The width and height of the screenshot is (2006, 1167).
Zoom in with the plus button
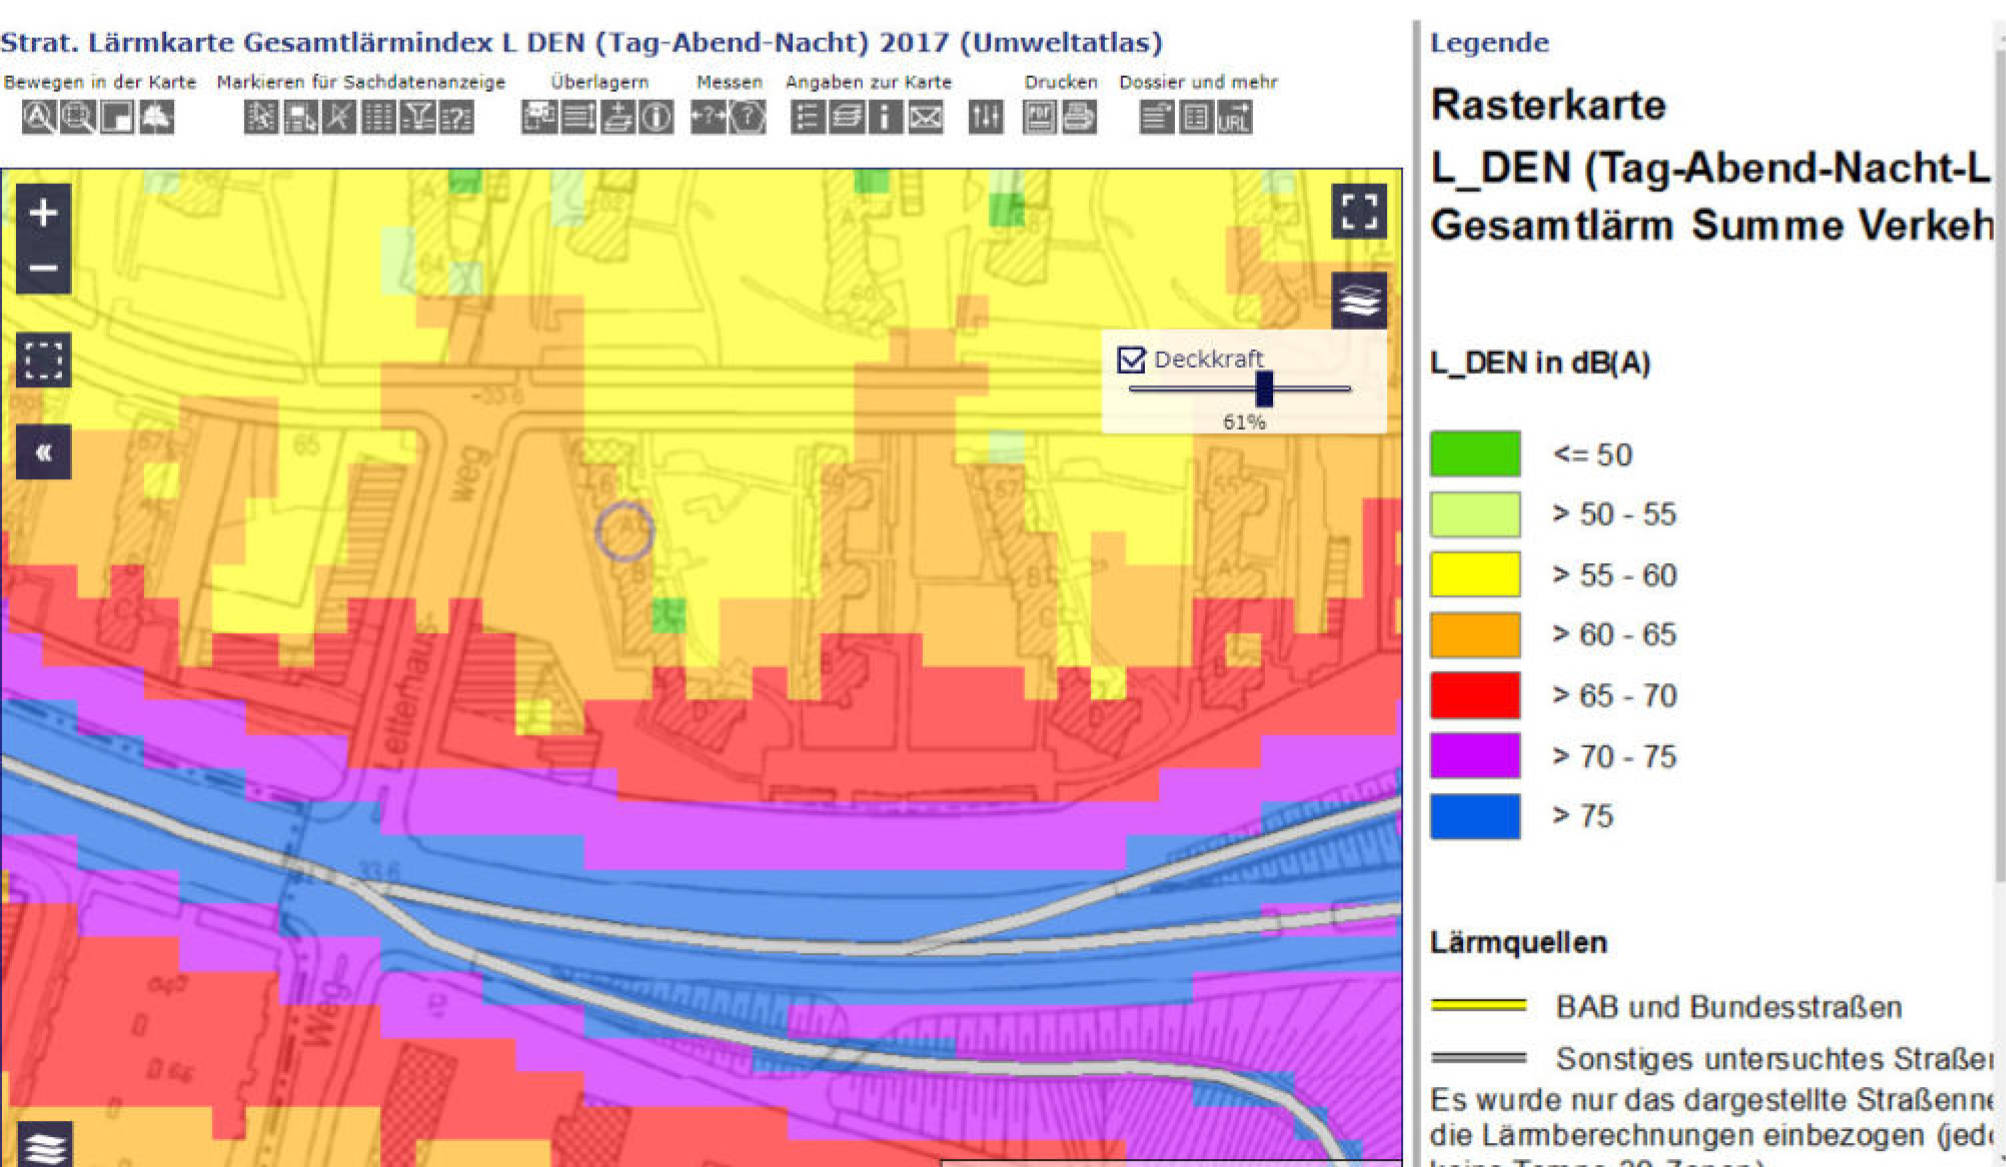click(43, 212)
